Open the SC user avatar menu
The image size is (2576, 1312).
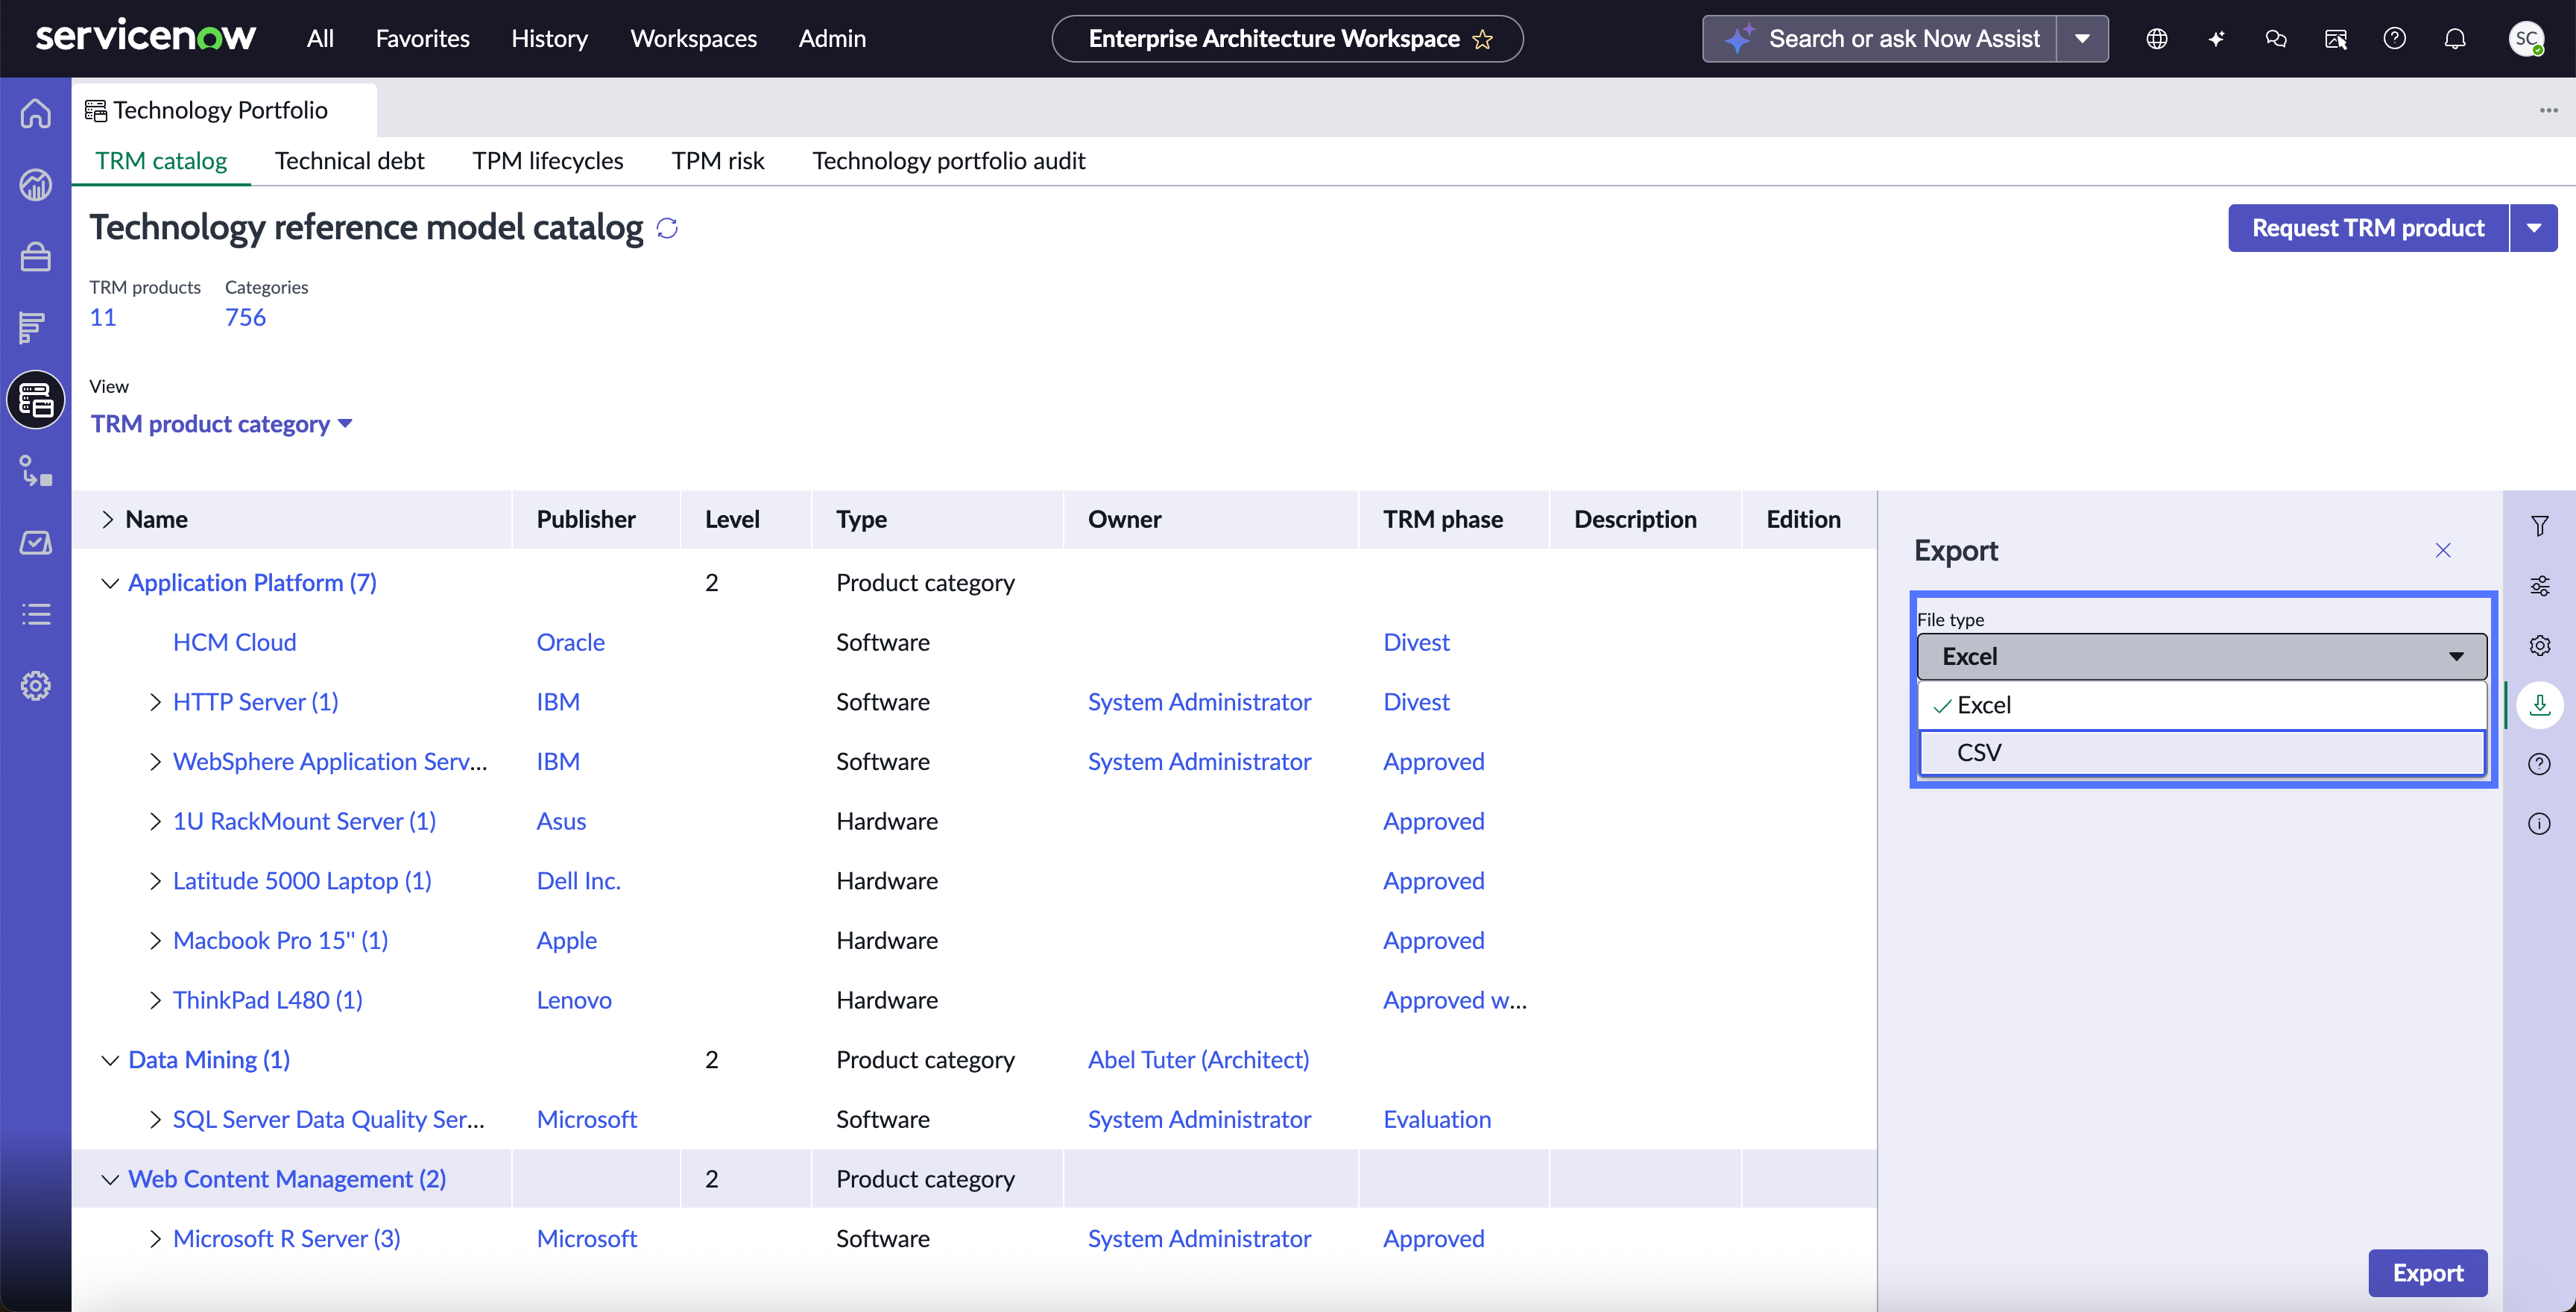click(2527, 39)
